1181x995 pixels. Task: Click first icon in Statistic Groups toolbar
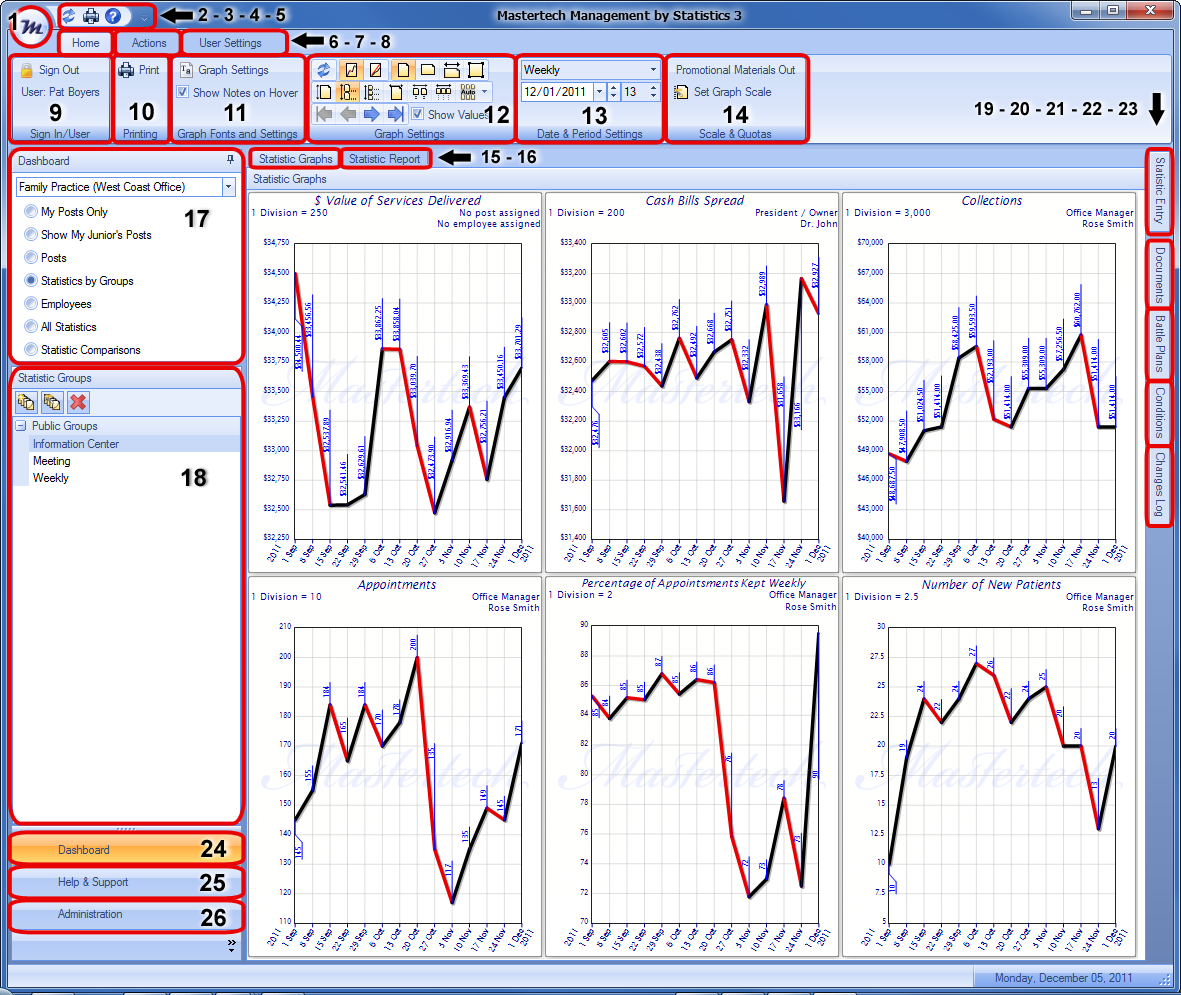point(26,402)
